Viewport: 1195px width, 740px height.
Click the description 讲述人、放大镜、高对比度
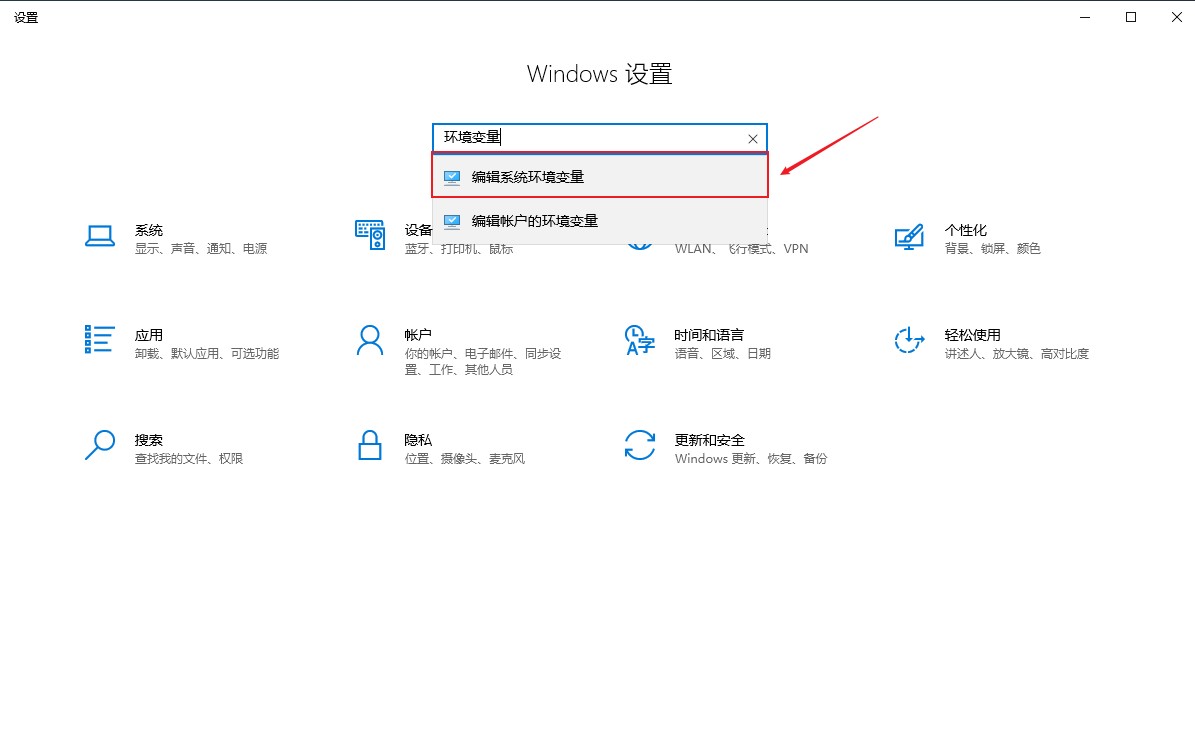(1017, 354)
